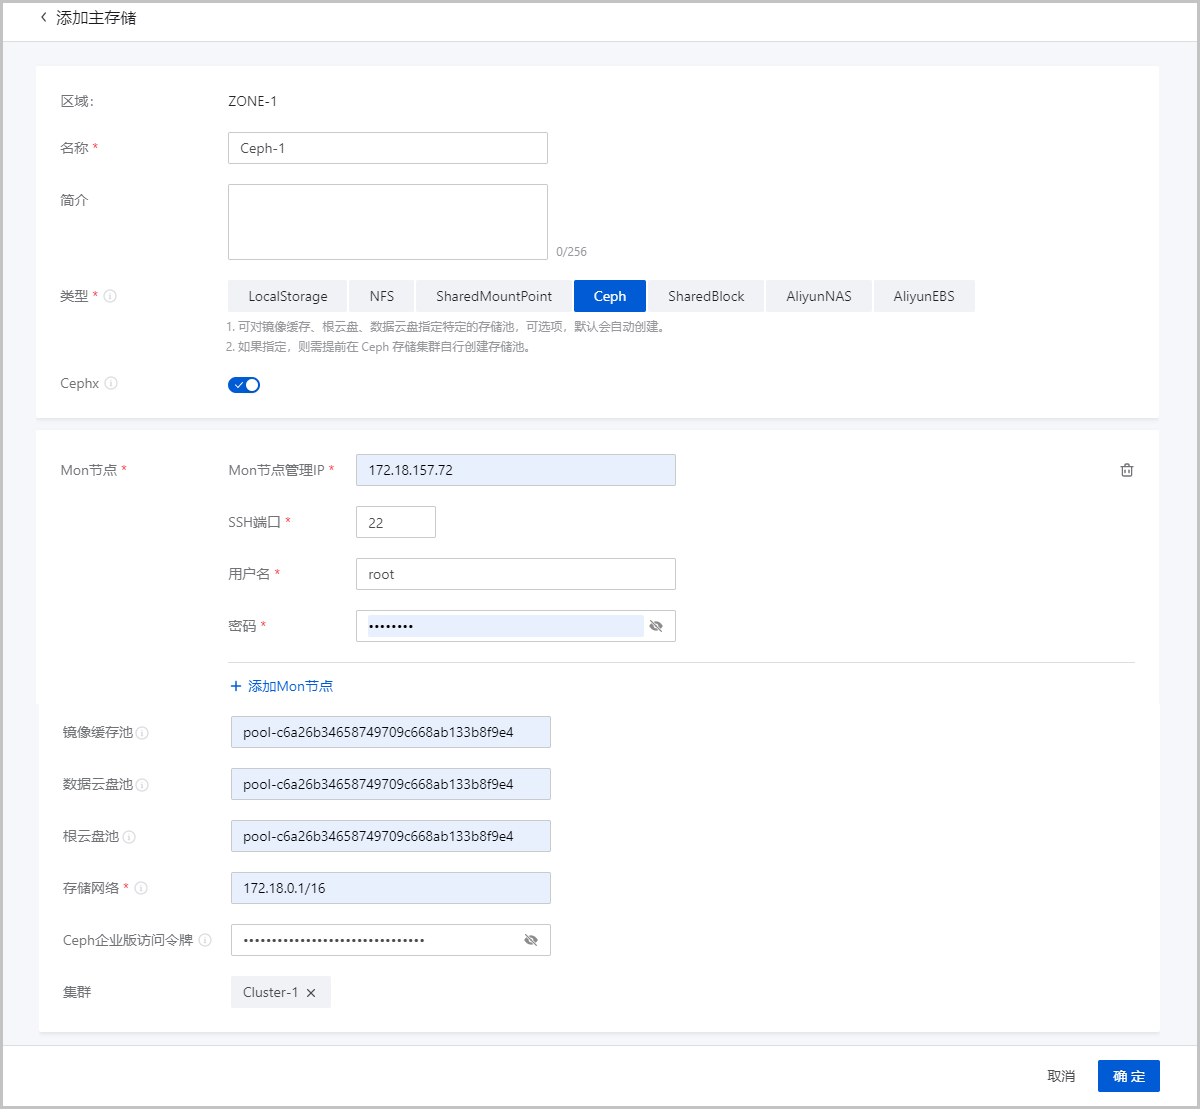
Task: Select Ceph storage type
Action: click(x=610, y=296)
